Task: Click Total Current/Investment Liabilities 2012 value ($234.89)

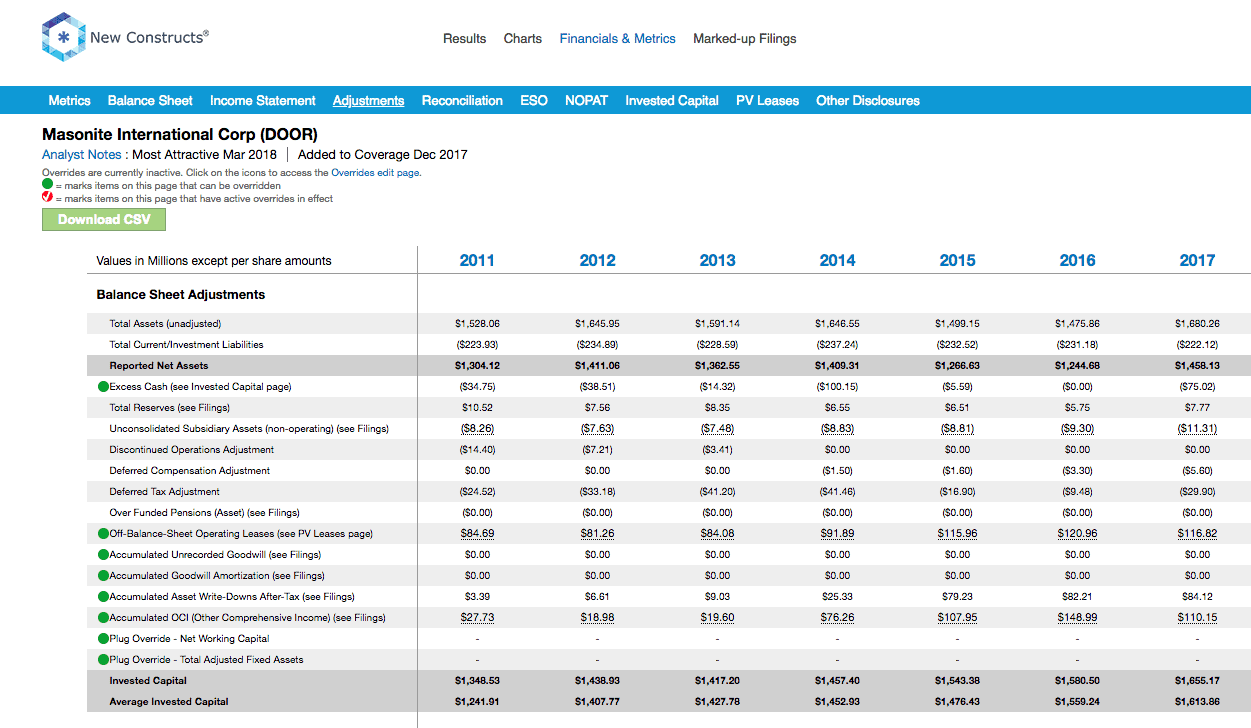Action: point(597,345)
